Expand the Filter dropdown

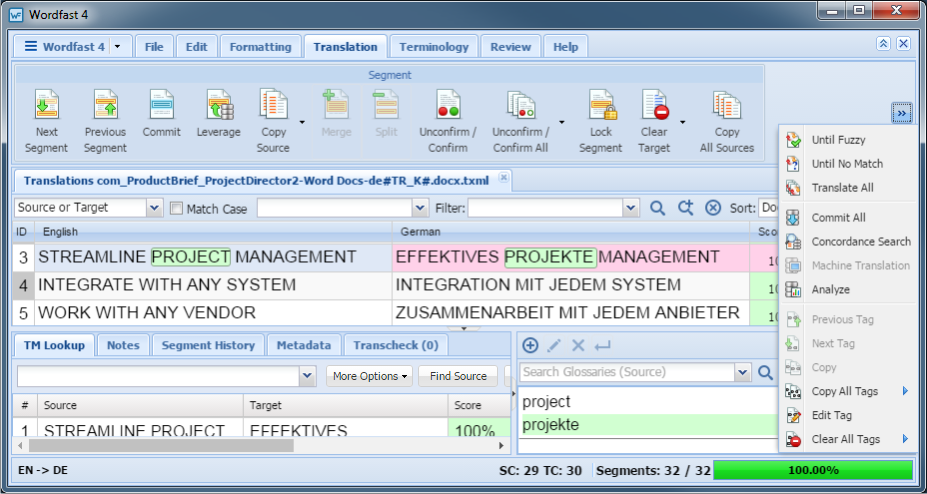tap(631, 208)
